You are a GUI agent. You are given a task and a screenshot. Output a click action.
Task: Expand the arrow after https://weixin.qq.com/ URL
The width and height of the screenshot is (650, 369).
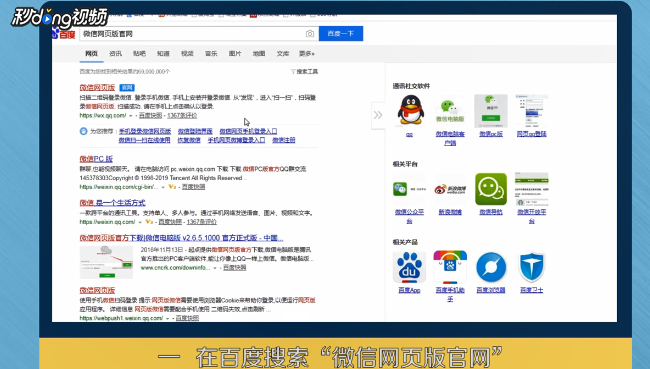[x=140, y=222]
